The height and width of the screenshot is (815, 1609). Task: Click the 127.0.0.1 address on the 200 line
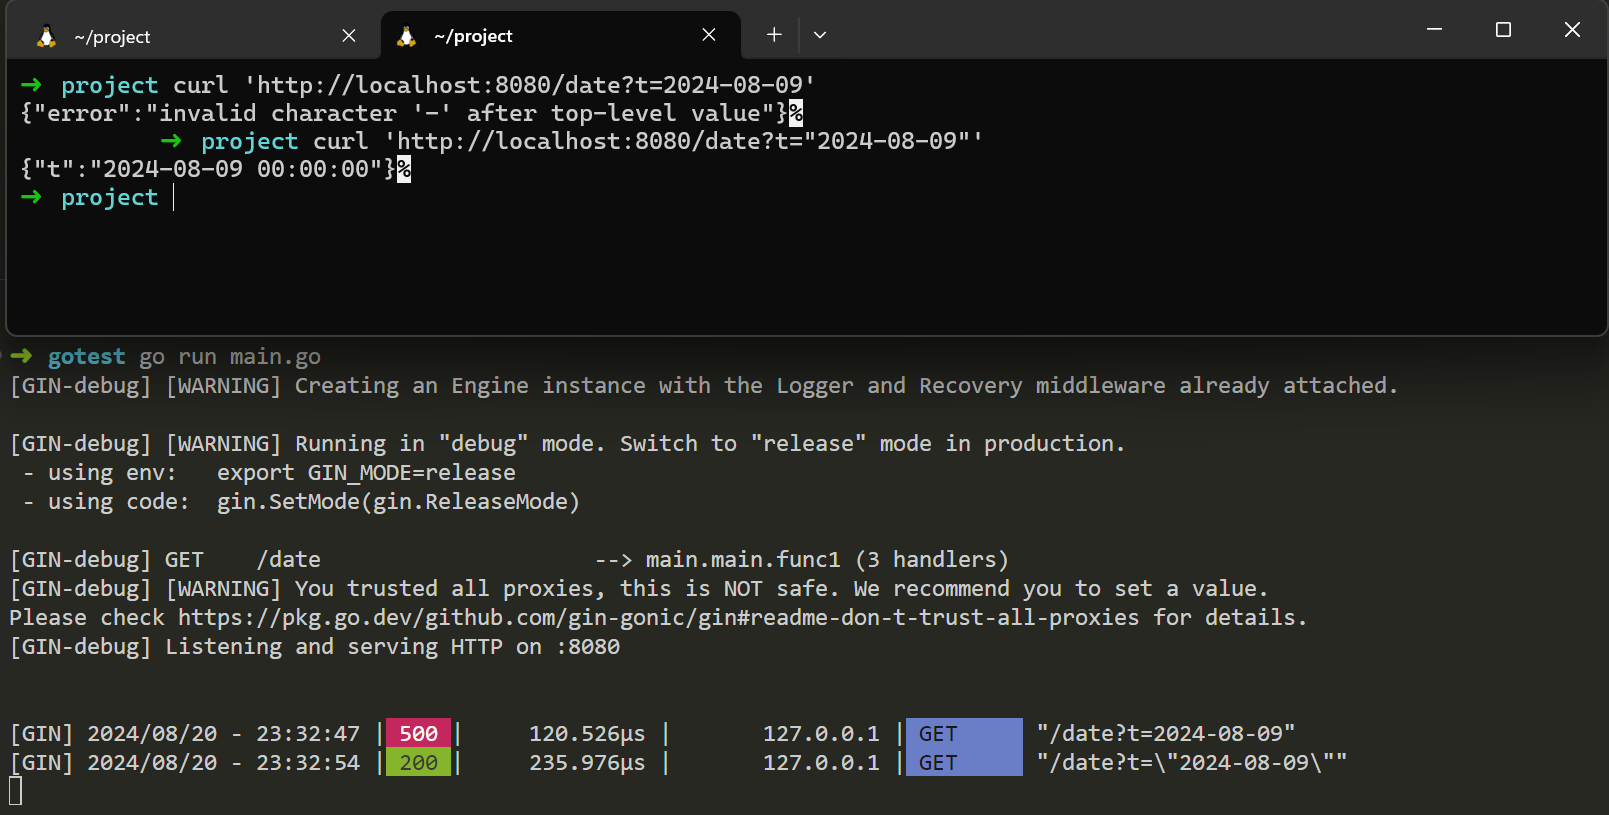click(x=821, y=763)
